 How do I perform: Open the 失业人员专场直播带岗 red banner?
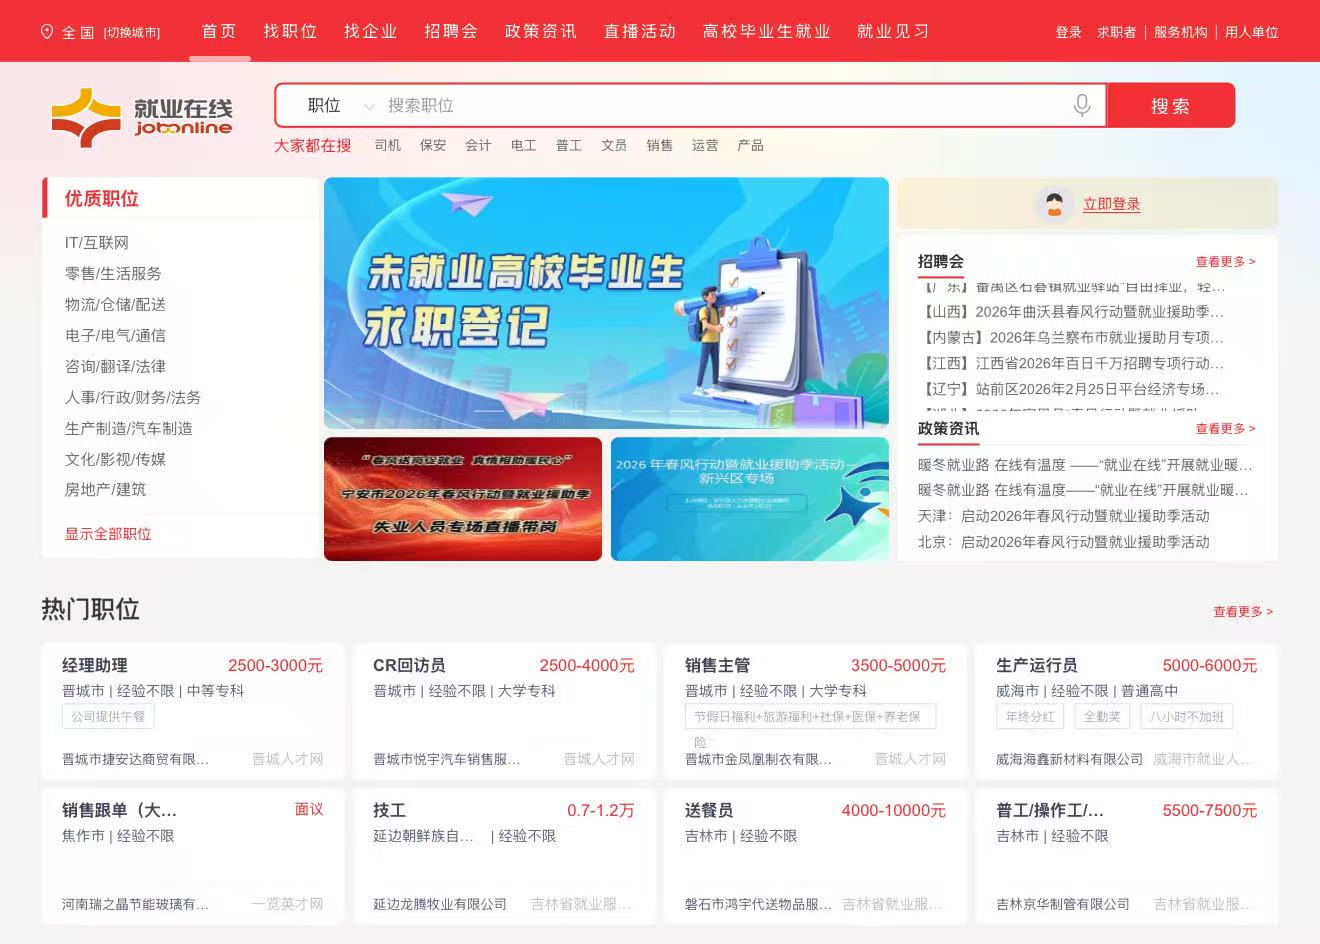click(x=463, y=498)
